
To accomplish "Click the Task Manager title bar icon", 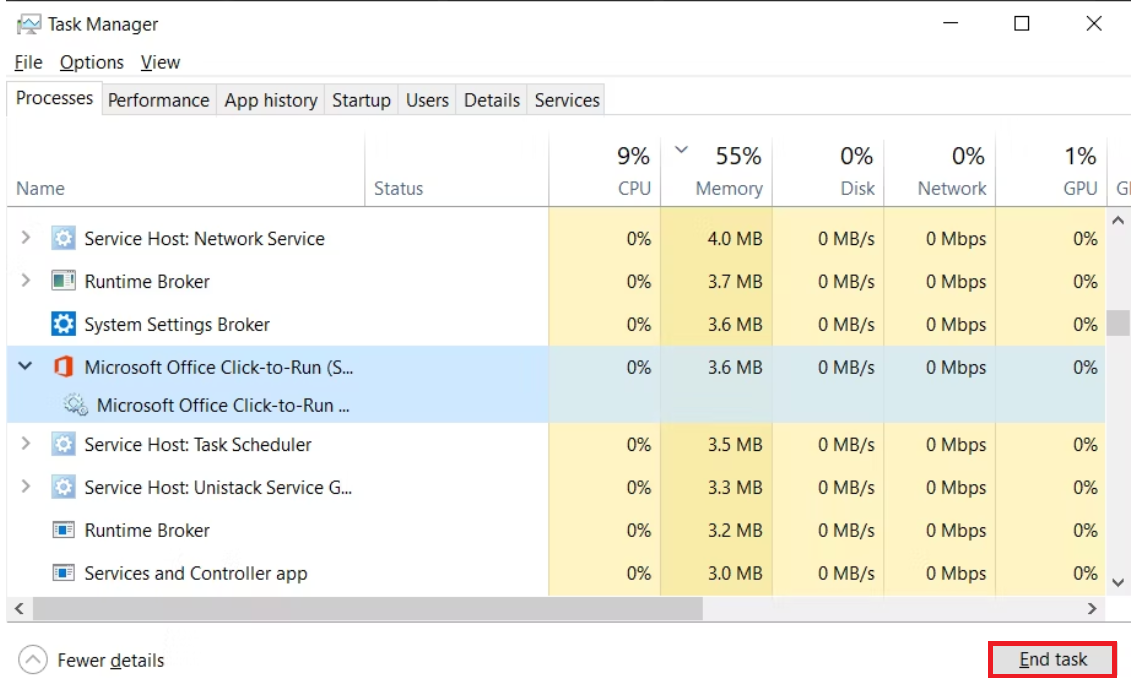I will tap(29, 24).
